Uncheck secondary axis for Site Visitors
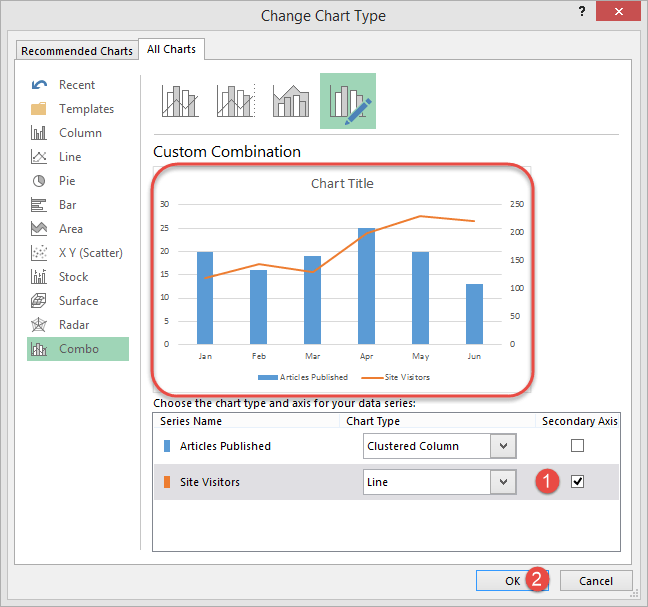 click(x=577, y=482)
